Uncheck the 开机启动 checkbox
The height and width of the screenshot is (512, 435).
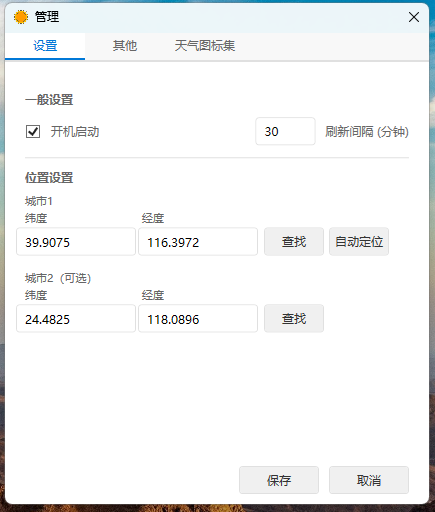(x=33, y=131)
